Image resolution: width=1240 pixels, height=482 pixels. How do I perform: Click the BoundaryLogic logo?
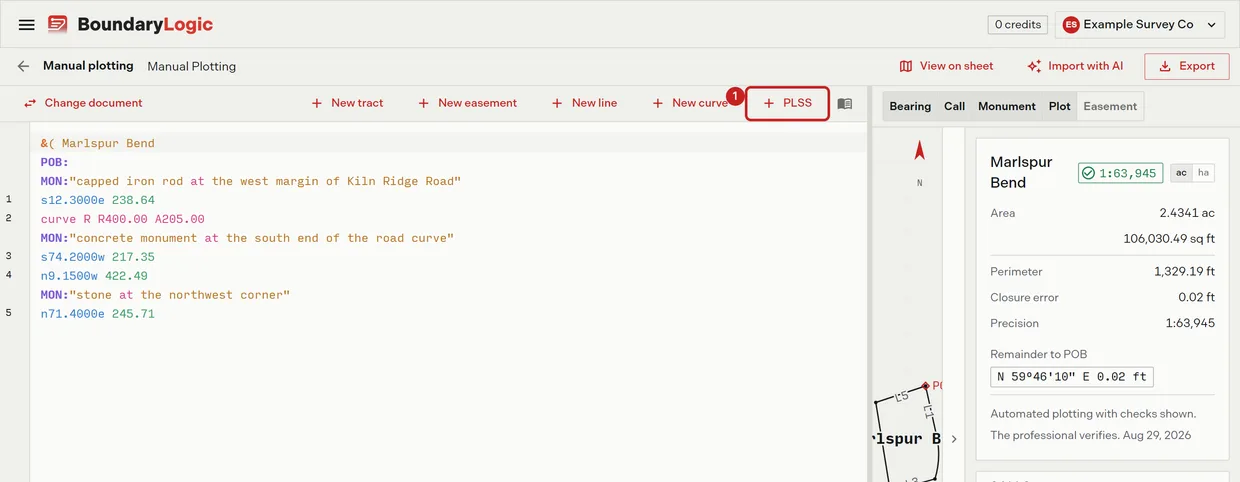click(x=131, y=24)
